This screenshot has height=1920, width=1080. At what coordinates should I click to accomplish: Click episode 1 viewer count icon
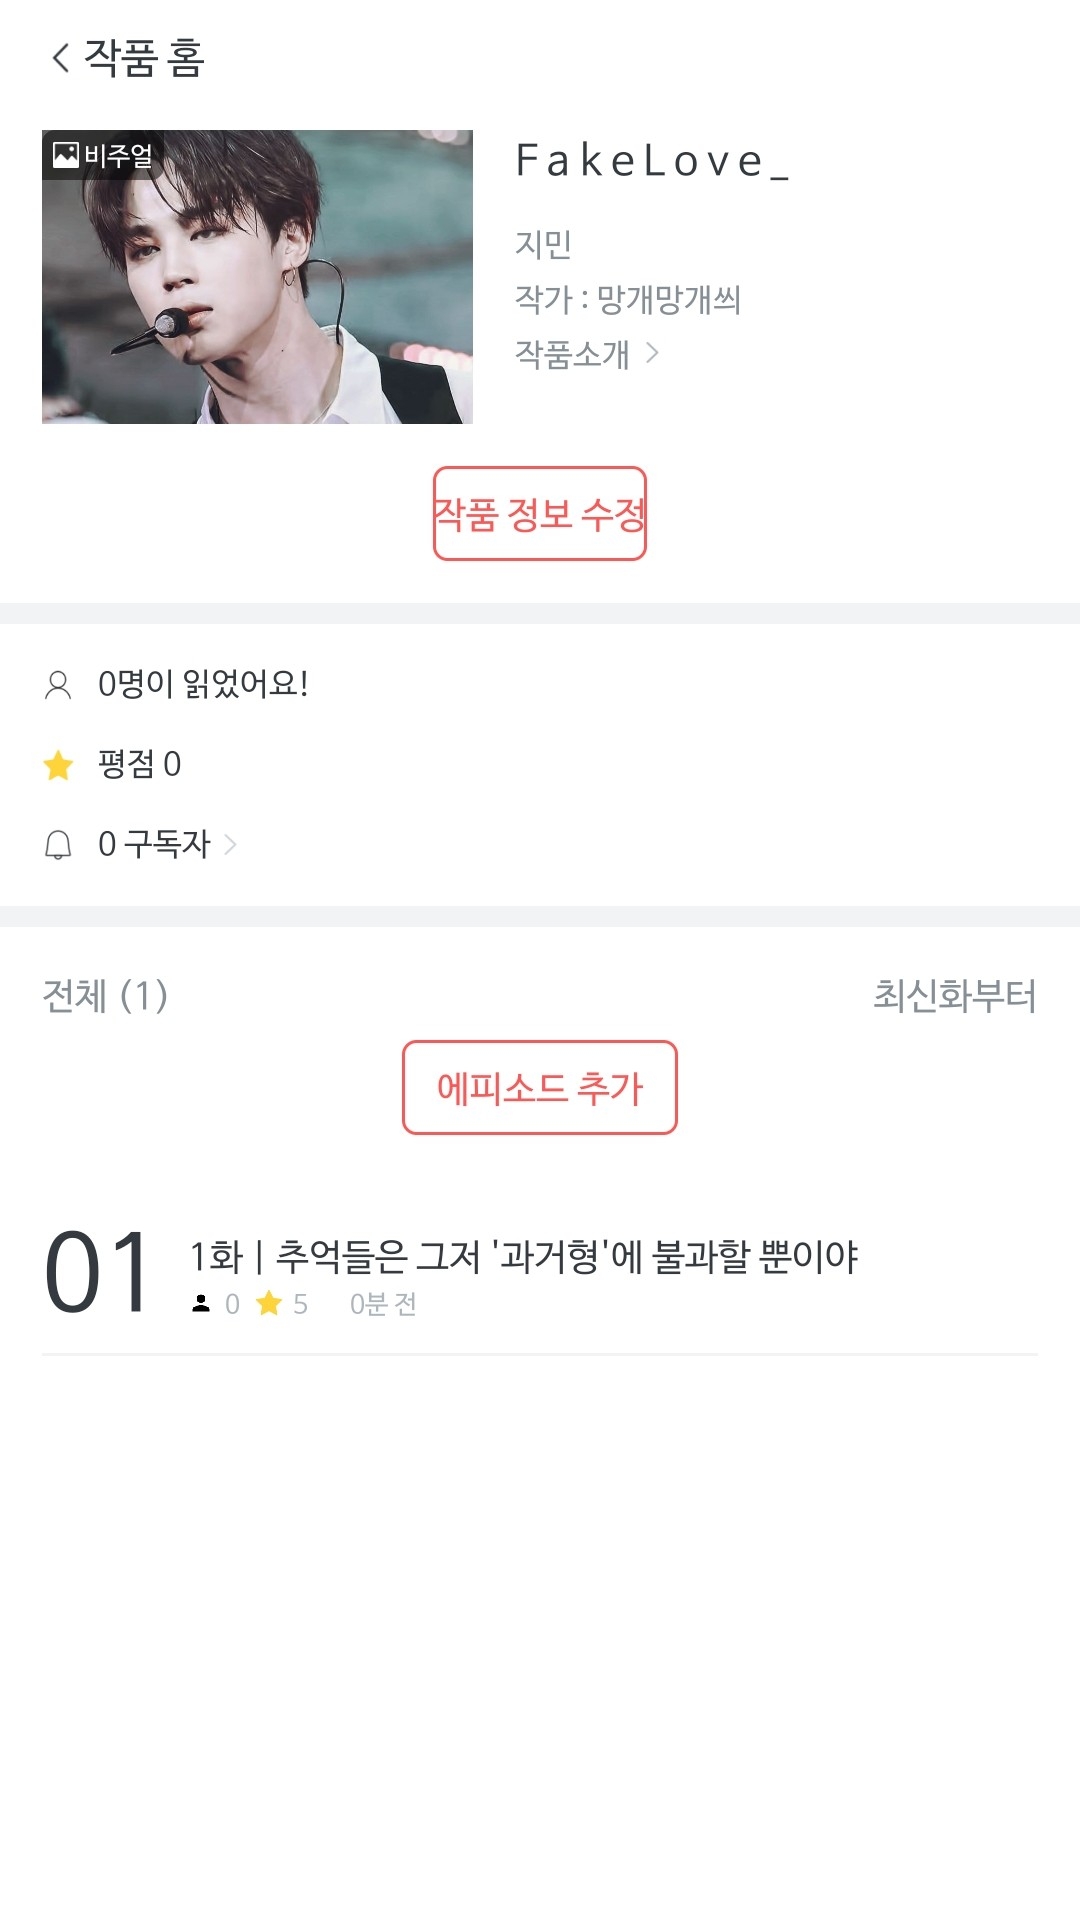point(201,1304)
